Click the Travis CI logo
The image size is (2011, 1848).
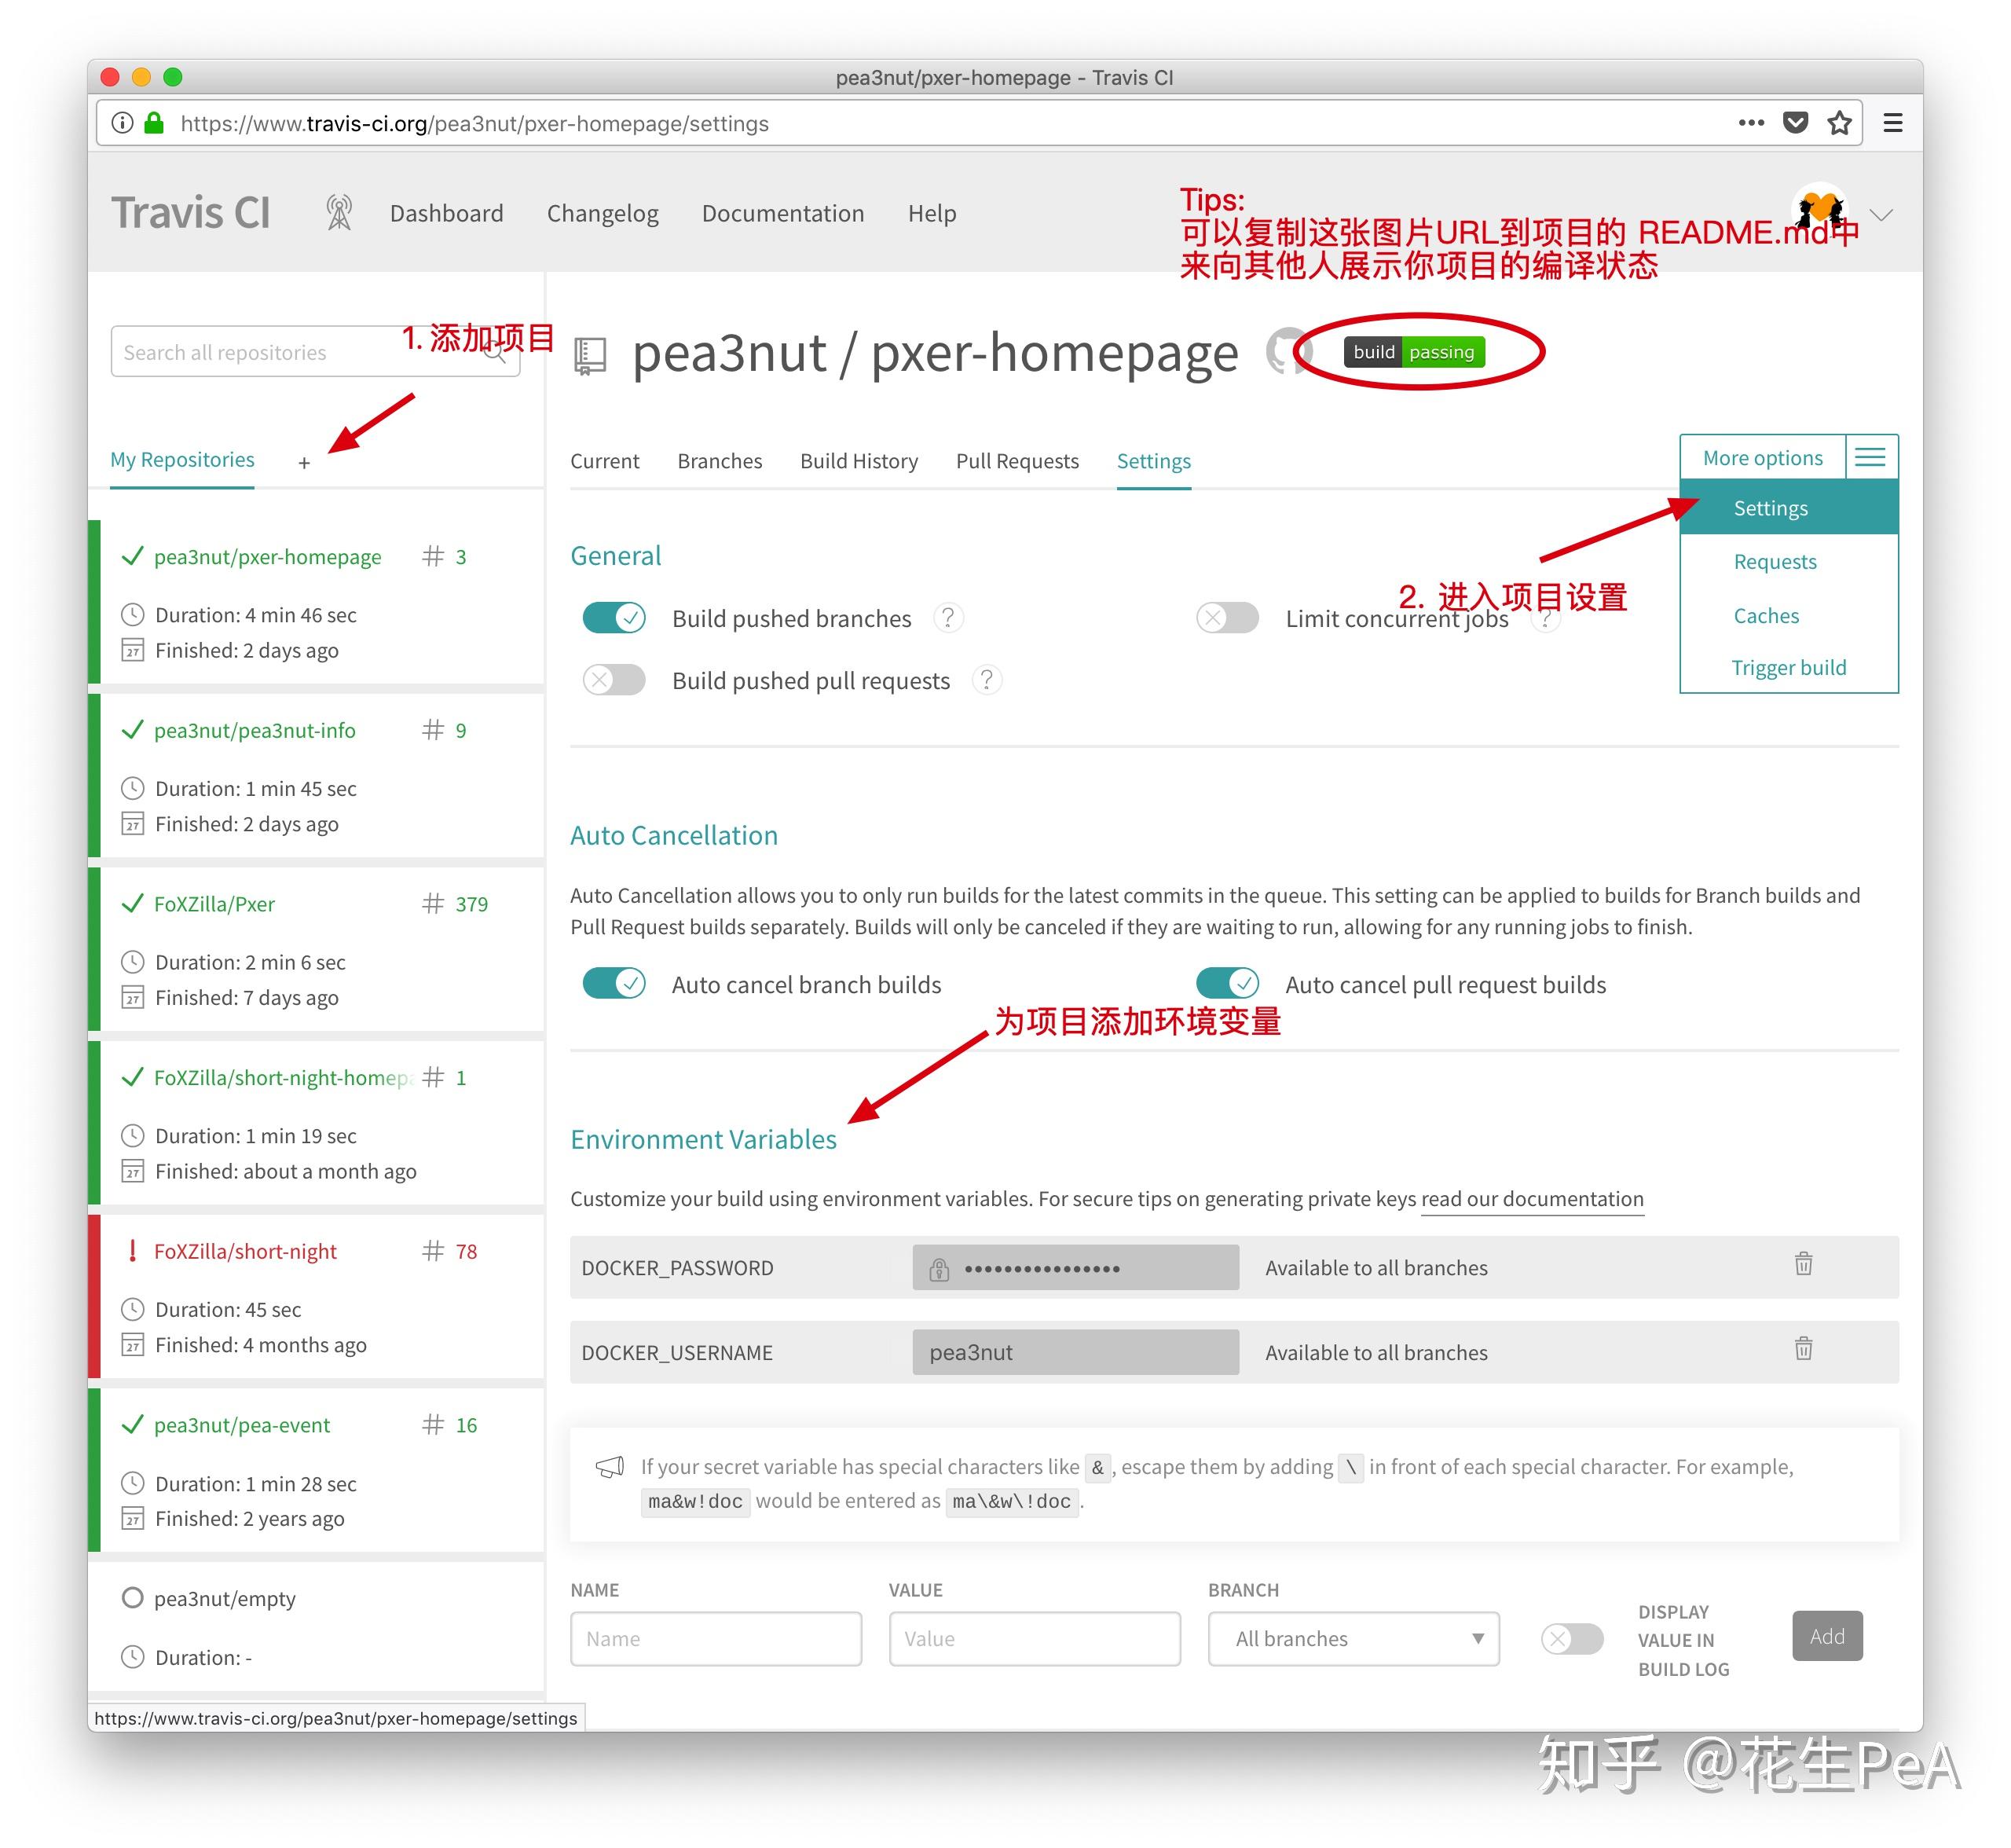(x=190, y=213)
